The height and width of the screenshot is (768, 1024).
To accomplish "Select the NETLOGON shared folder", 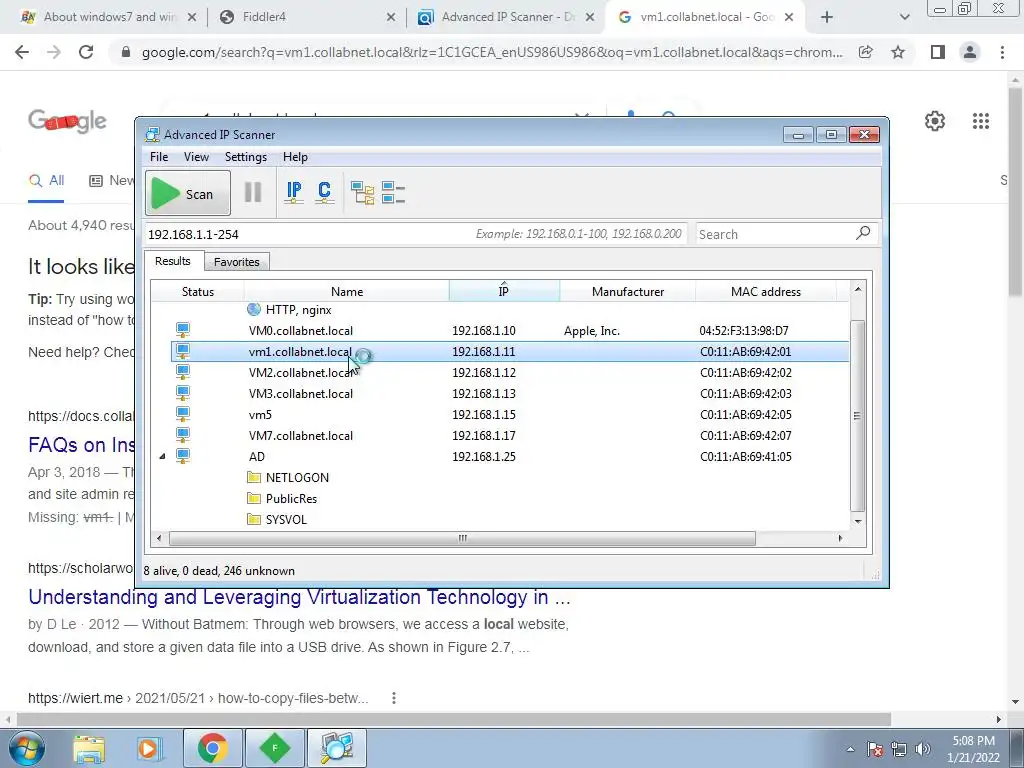I will pyautogui.click(x=297, y=477).
